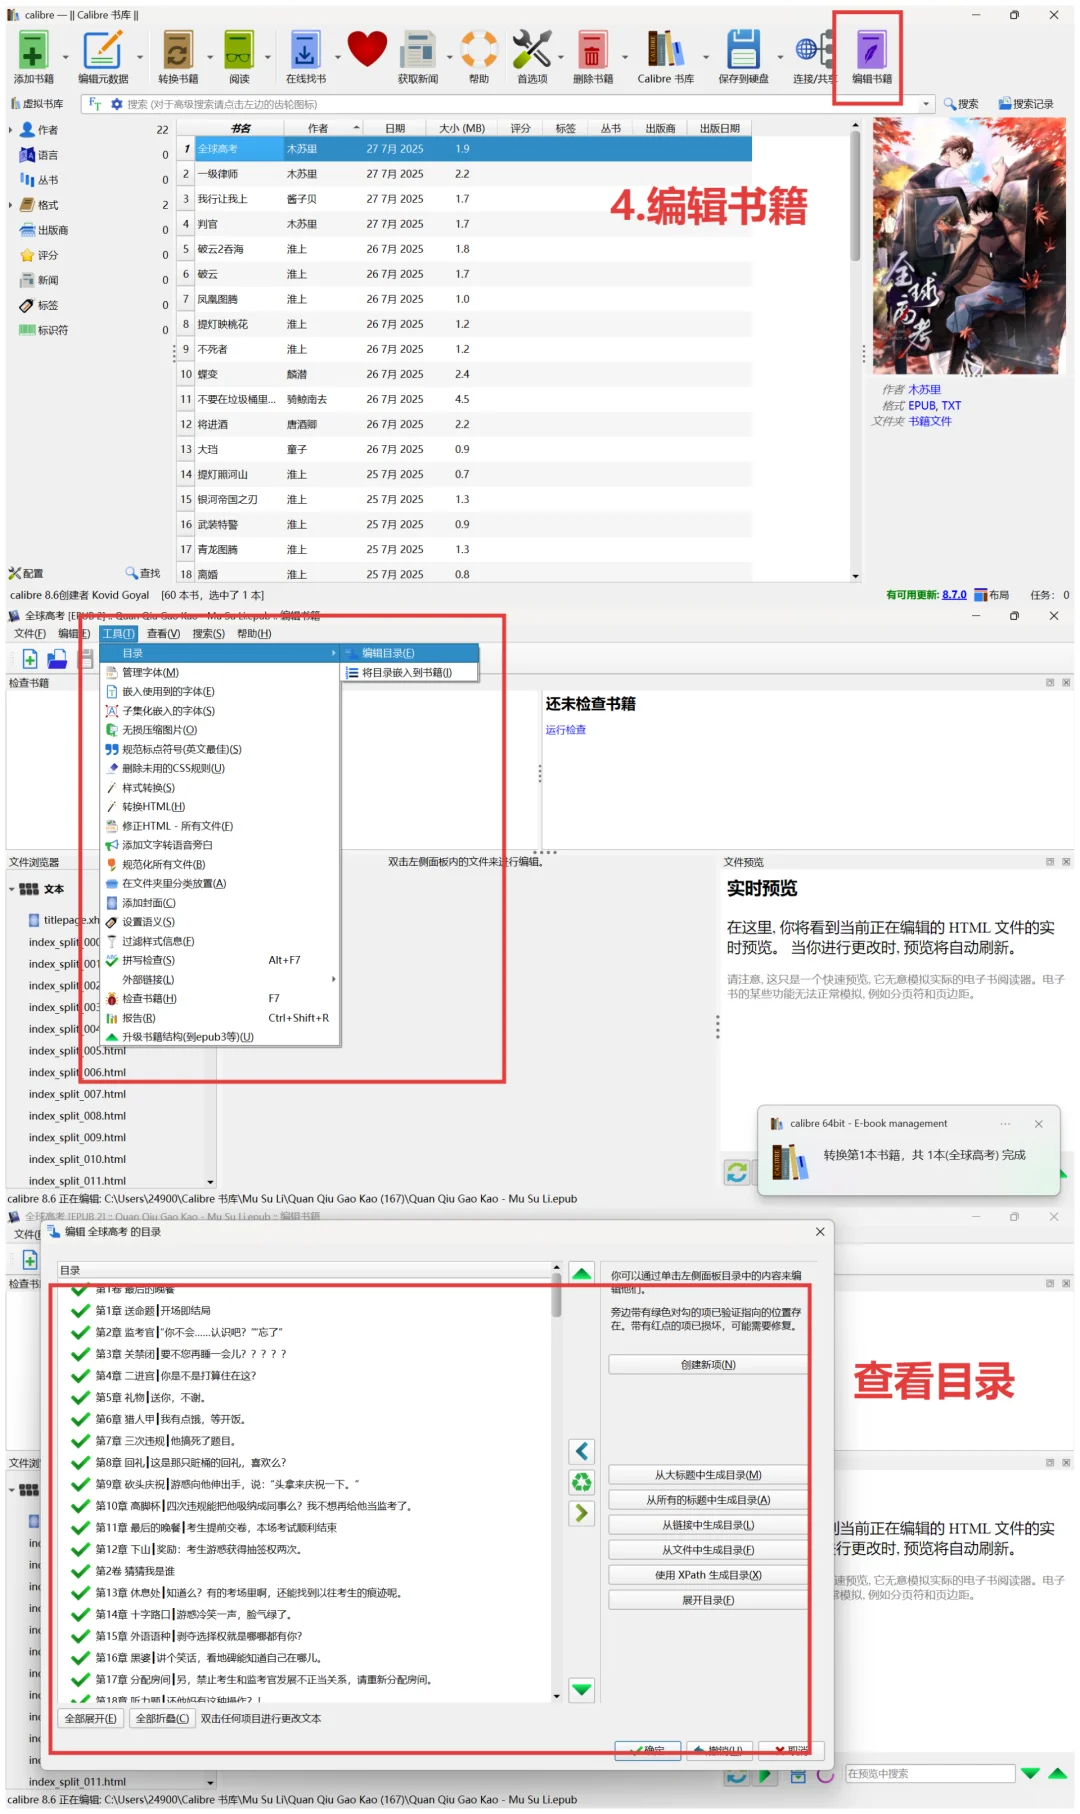Screen dimensions: 1080x1814
Task: Click the indent right-arrow in TOC dialog
Action: coord(582,1513)
